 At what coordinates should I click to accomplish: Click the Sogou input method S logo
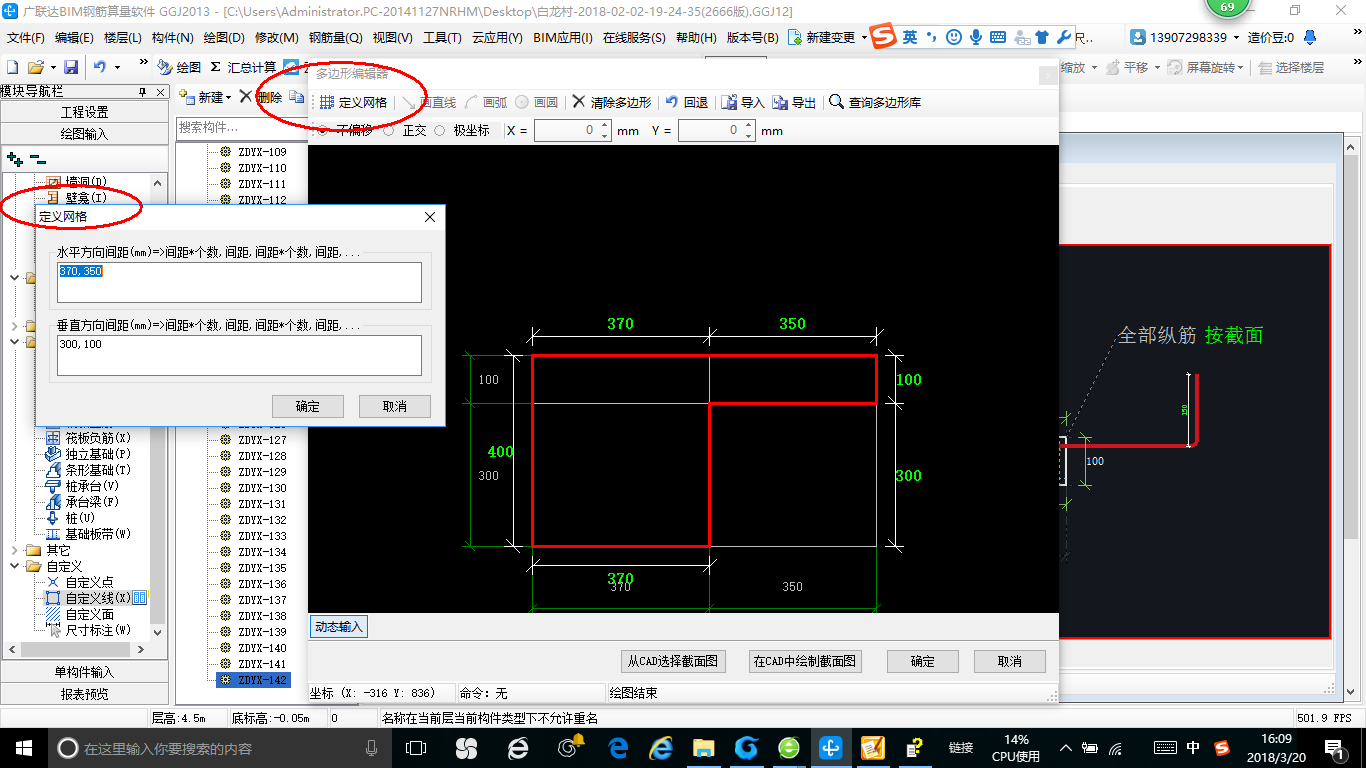coord(883,37)
